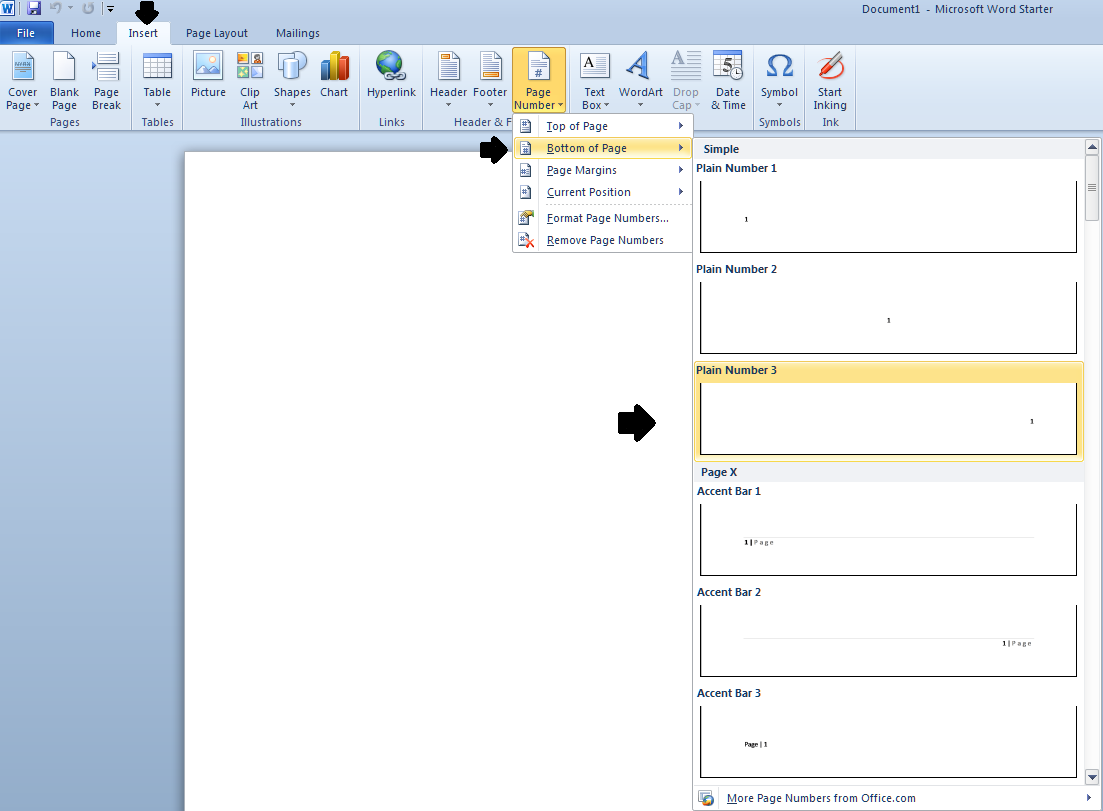Open the Clip Art pane
The height and width of the screenshot is (811, 1103).
pyautogui.click(x=249, y=79)
